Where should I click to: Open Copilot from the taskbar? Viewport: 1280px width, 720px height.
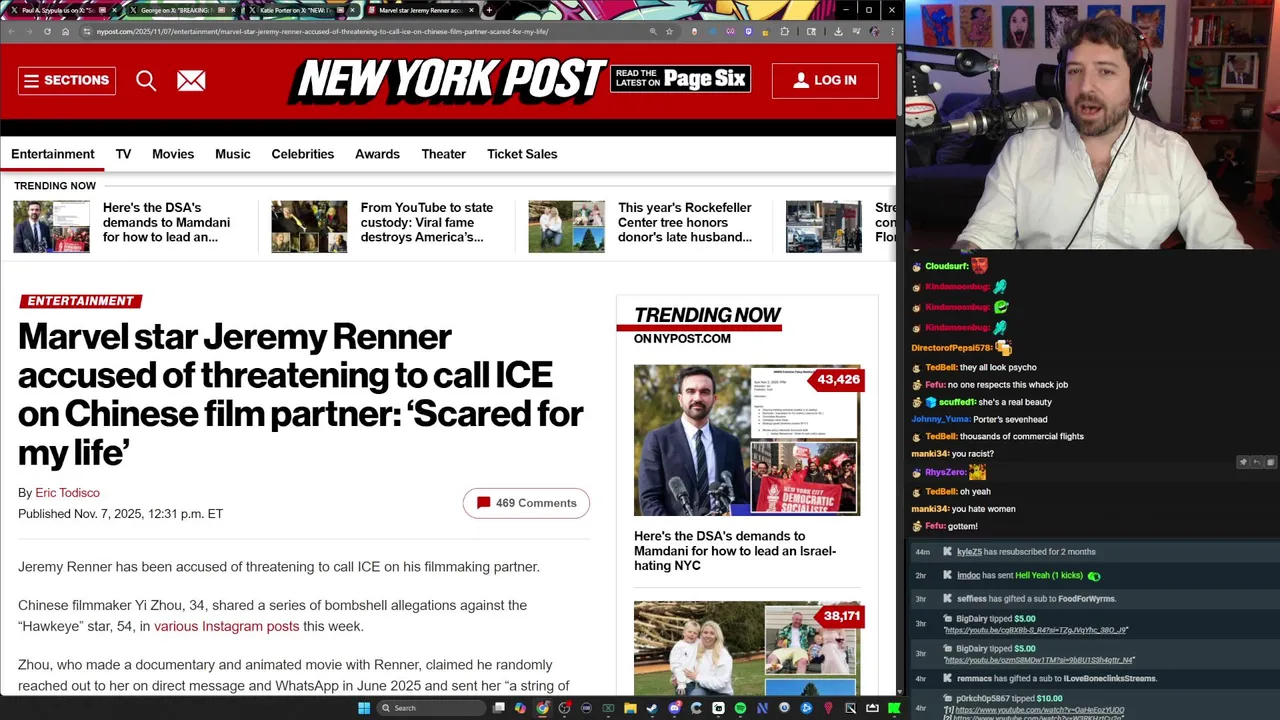[520, 708]
